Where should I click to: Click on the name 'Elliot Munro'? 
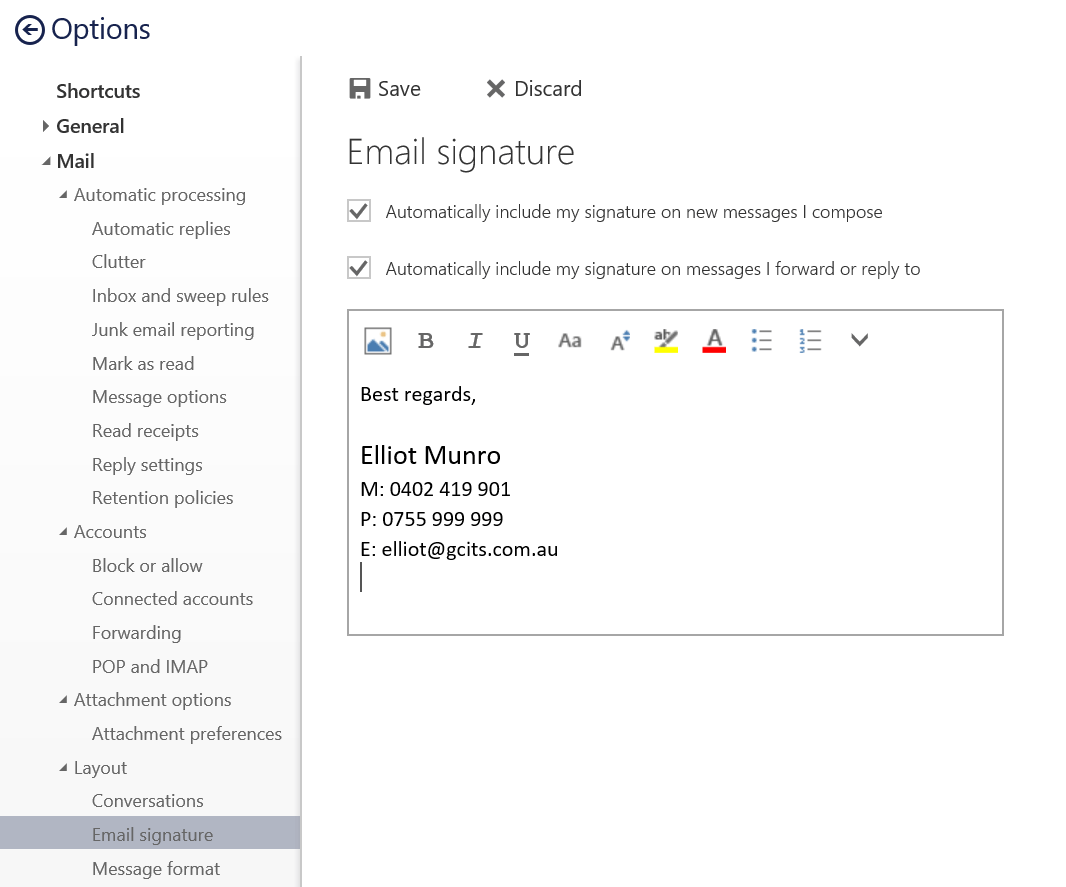(430, 455)
